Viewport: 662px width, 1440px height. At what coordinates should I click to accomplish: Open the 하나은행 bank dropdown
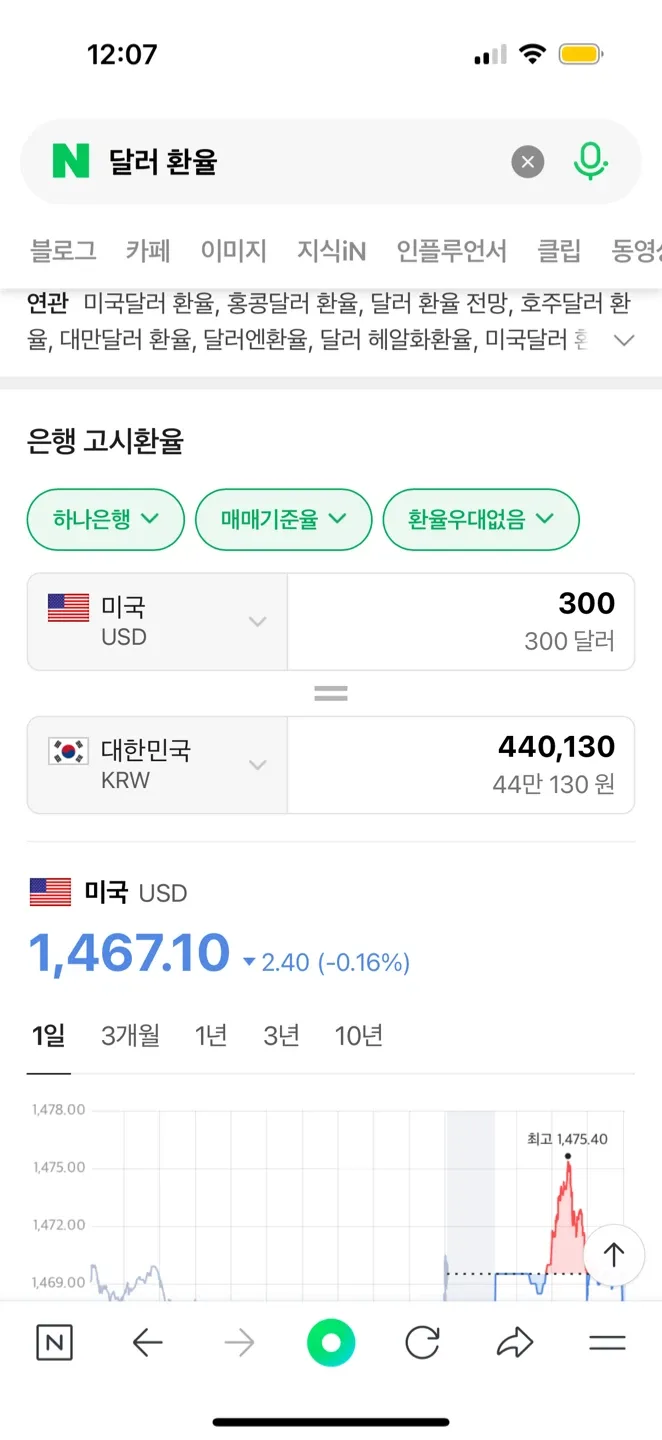106,519
